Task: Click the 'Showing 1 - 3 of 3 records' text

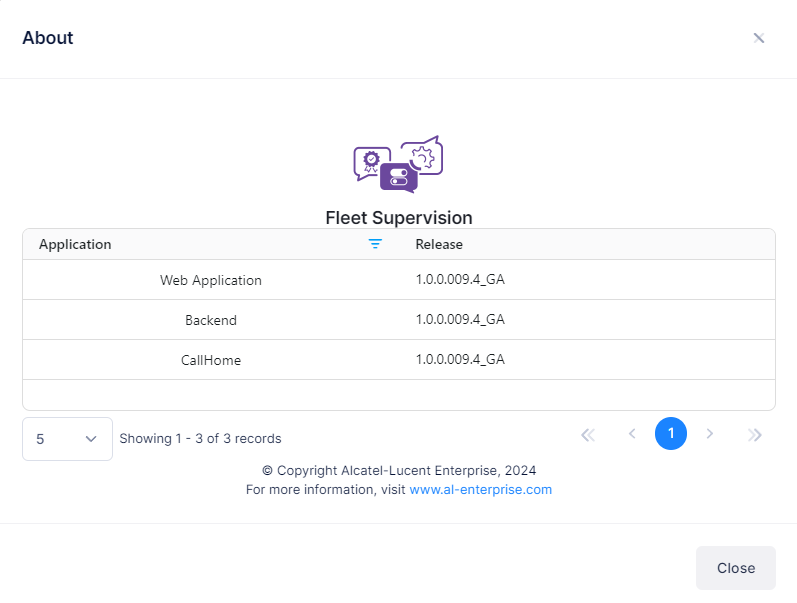Action: (x=200, y=439)
